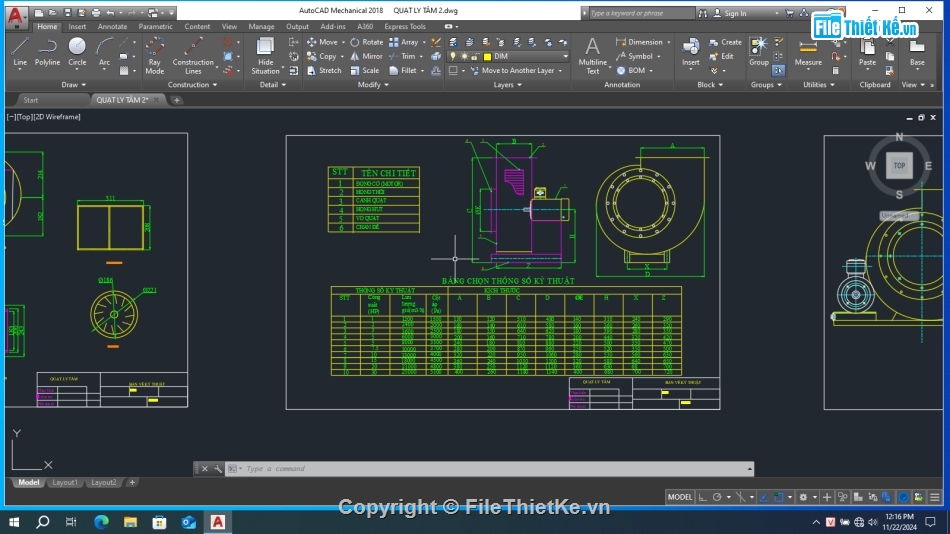
Task: Click the yellow DIM layer color swatch
Action: coord(487,56)
